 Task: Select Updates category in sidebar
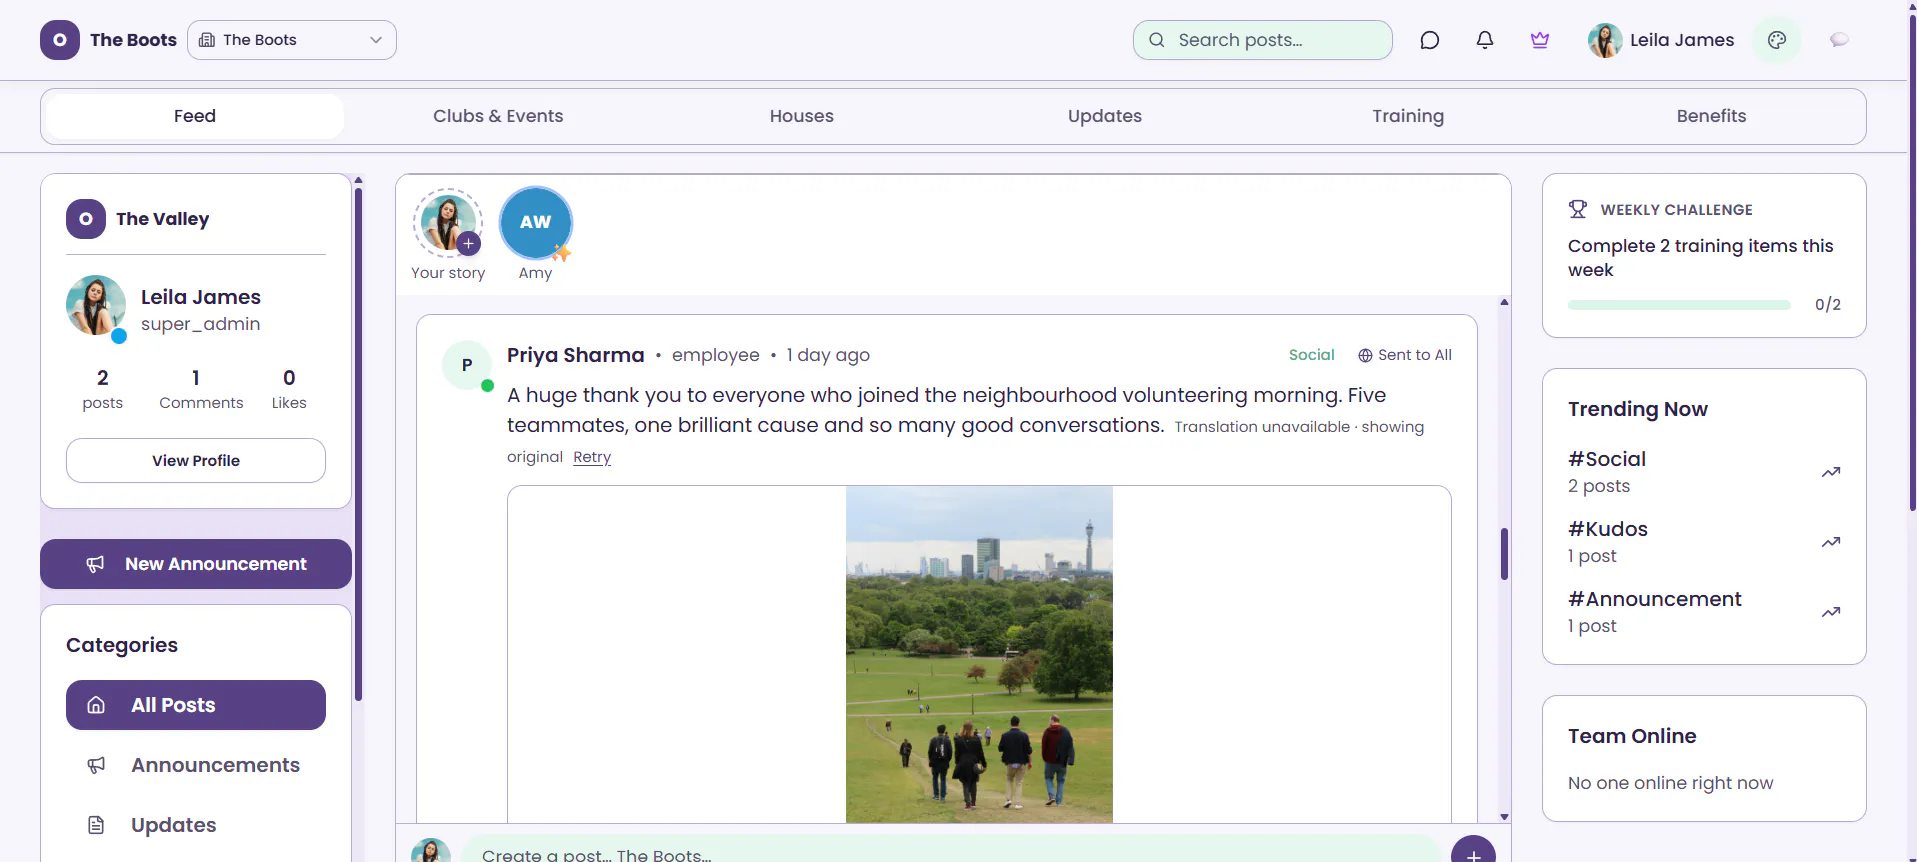[196, 825]
